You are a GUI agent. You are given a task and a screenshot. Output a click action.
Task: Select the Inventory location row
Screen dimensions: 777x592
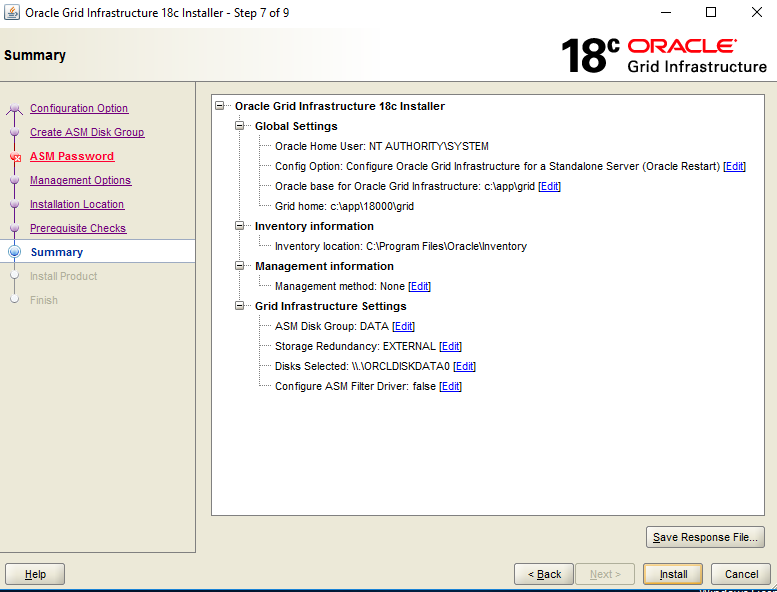[x=401, y=246]
